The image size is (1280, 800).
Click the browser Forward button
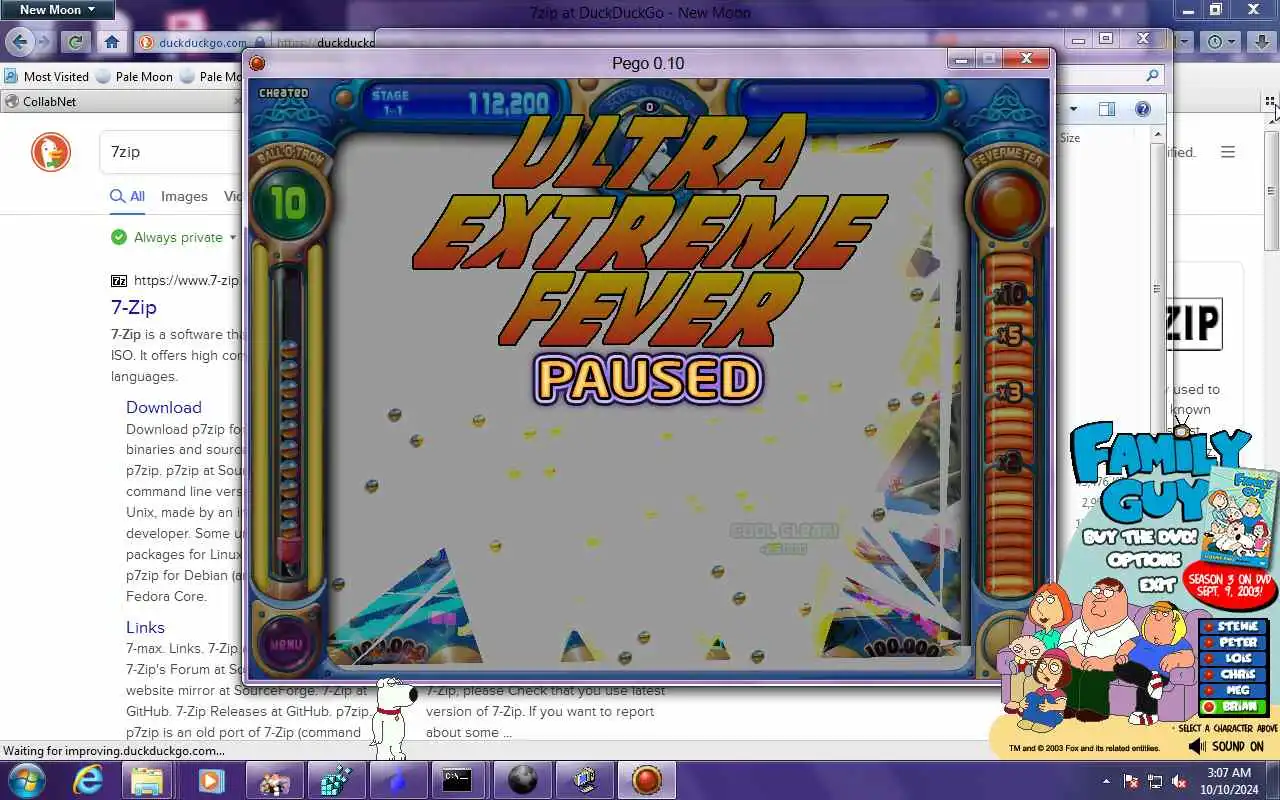click(44, 42)
